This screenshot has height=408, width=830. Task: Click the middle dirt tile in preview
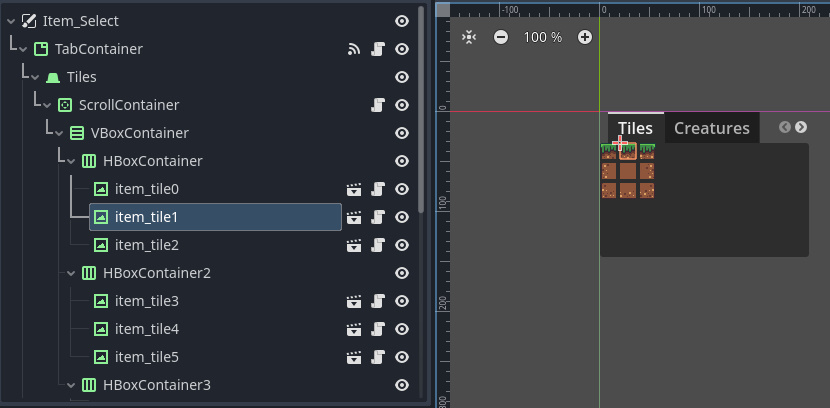628,171
